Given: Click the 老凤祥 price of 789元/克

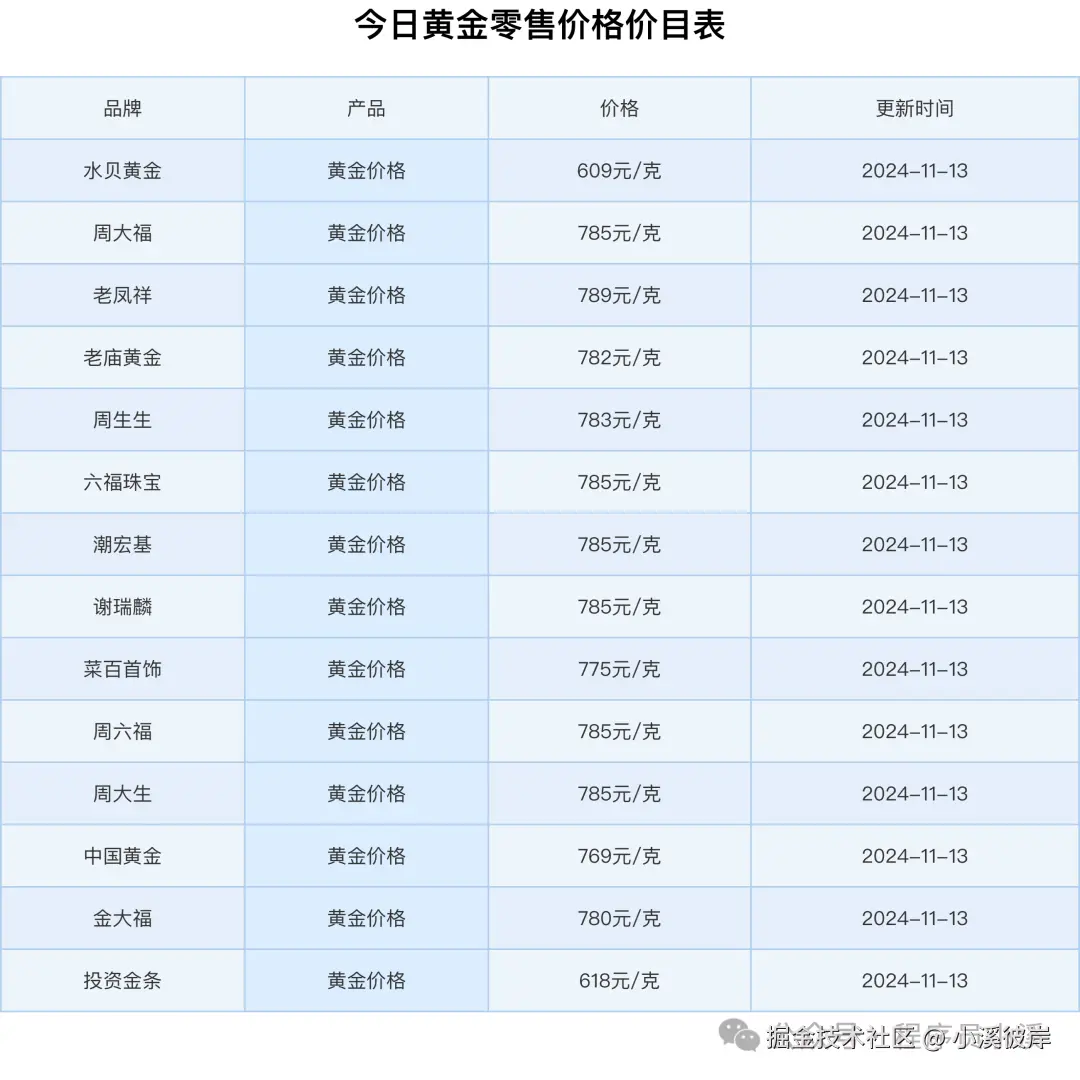Looking at the screenshot, I should pyautogui.click(x=618, y=295).
